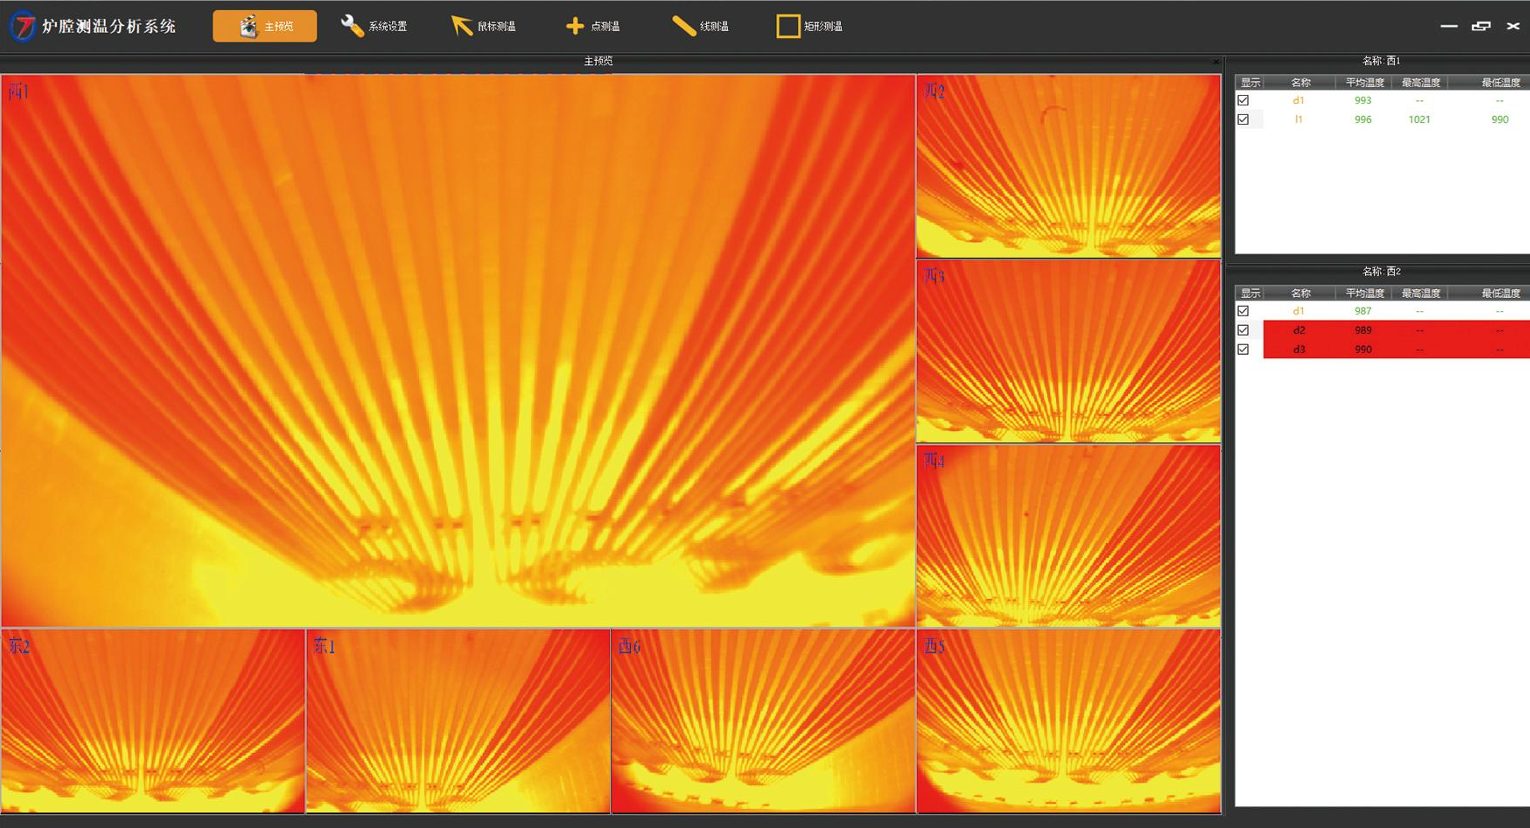Screen dimensions: 1530x828
Task: Close the application window
Action: click(1513, 26)
